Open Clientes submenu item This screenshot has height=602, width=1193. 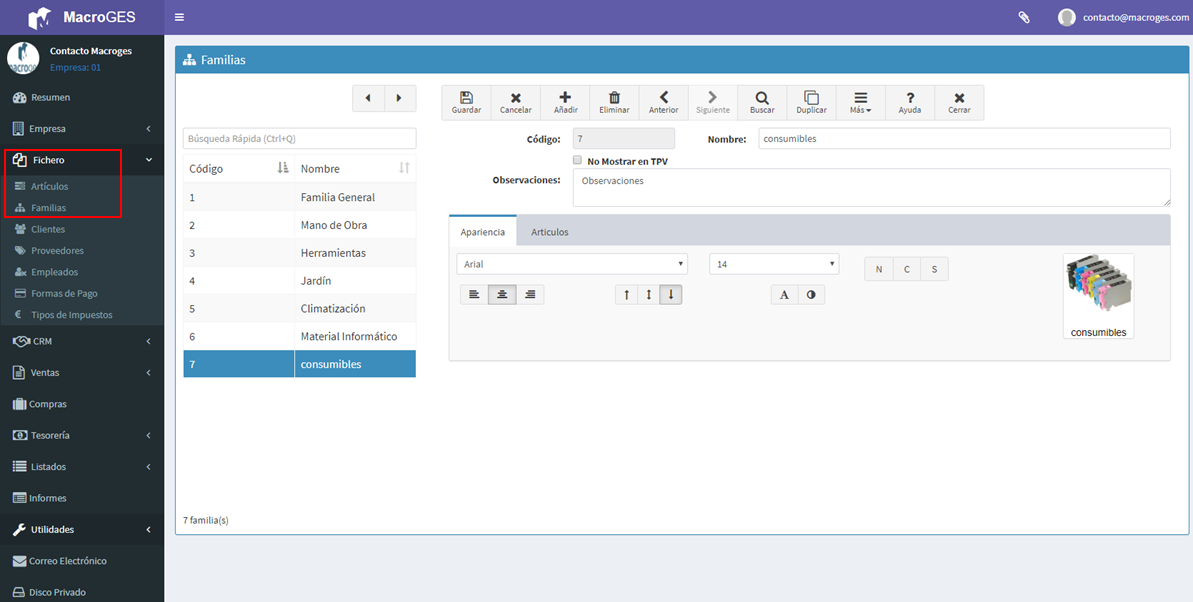[x=81, y=229]
